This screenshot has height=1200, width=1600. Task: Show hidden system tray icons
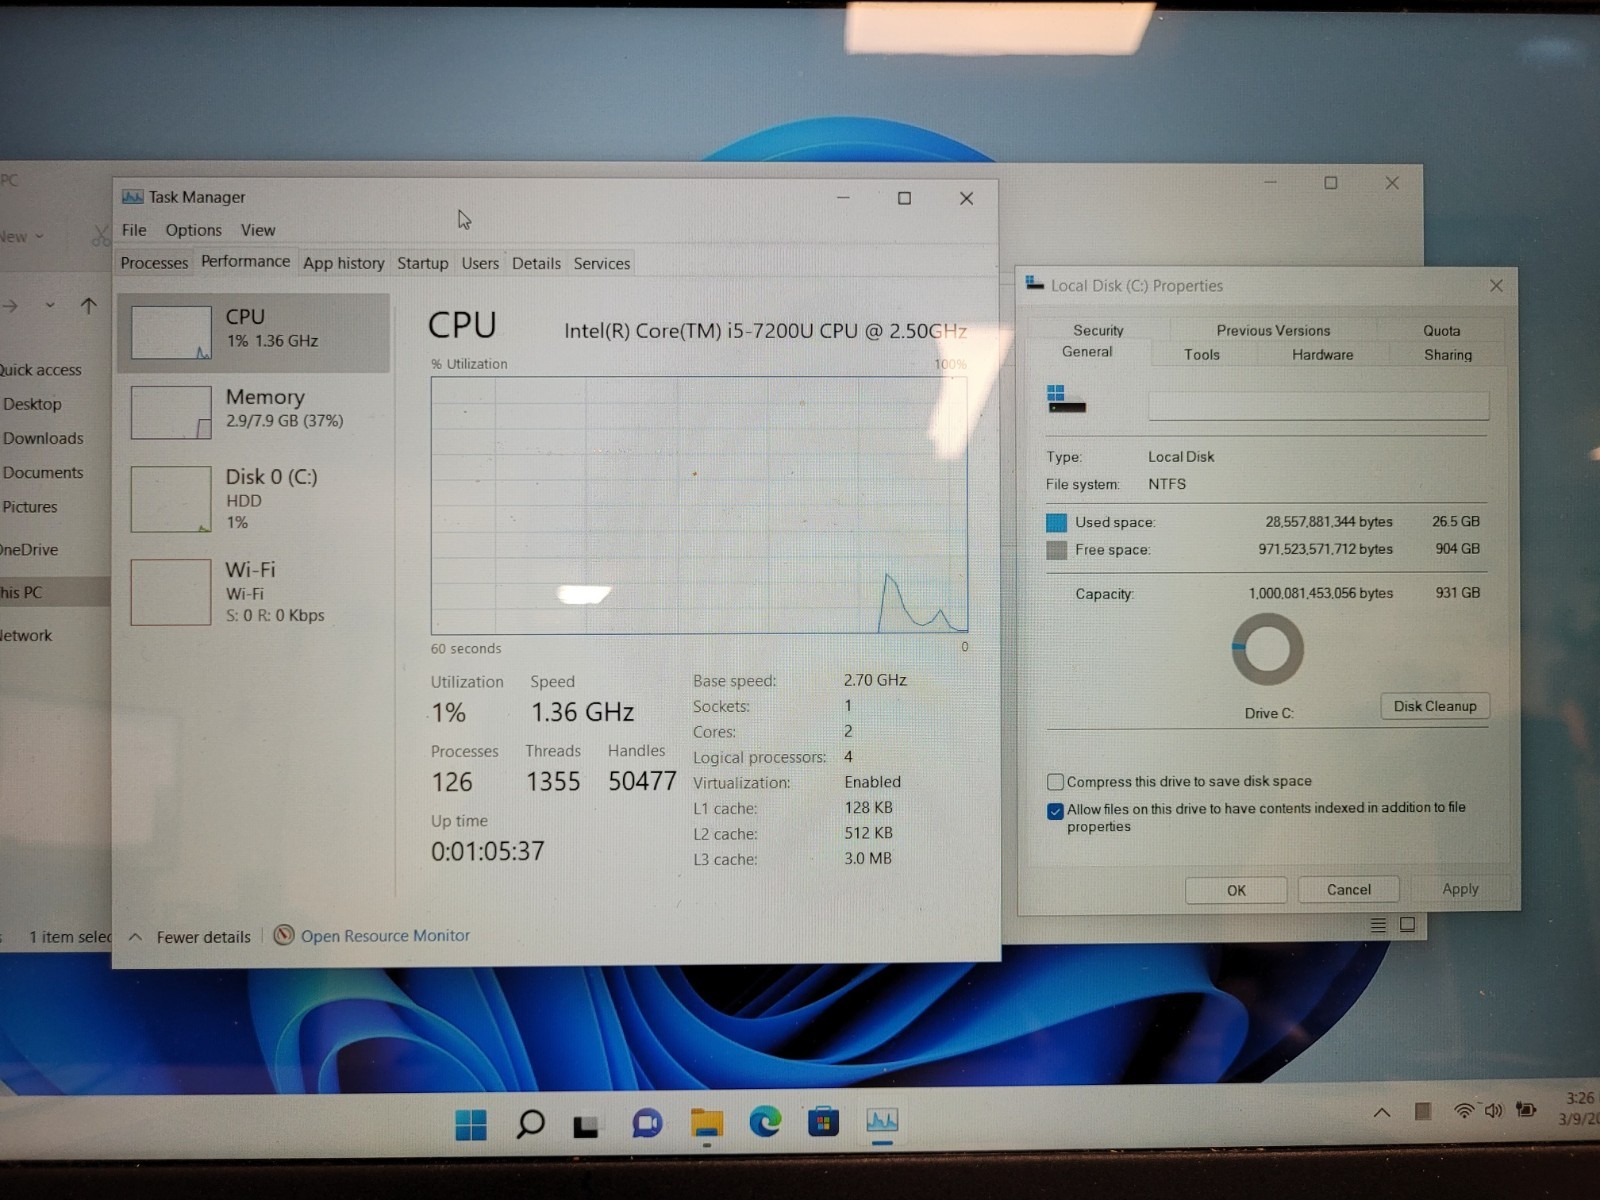coord(1381,1112)
